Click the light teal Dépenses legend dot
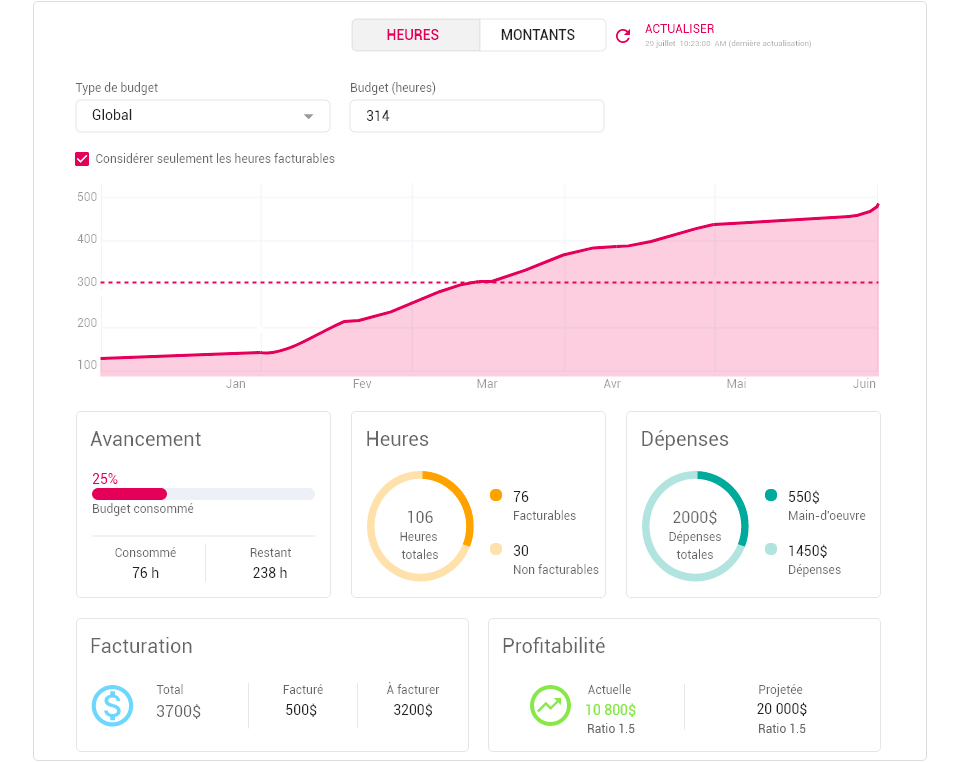 pos(771,549)
